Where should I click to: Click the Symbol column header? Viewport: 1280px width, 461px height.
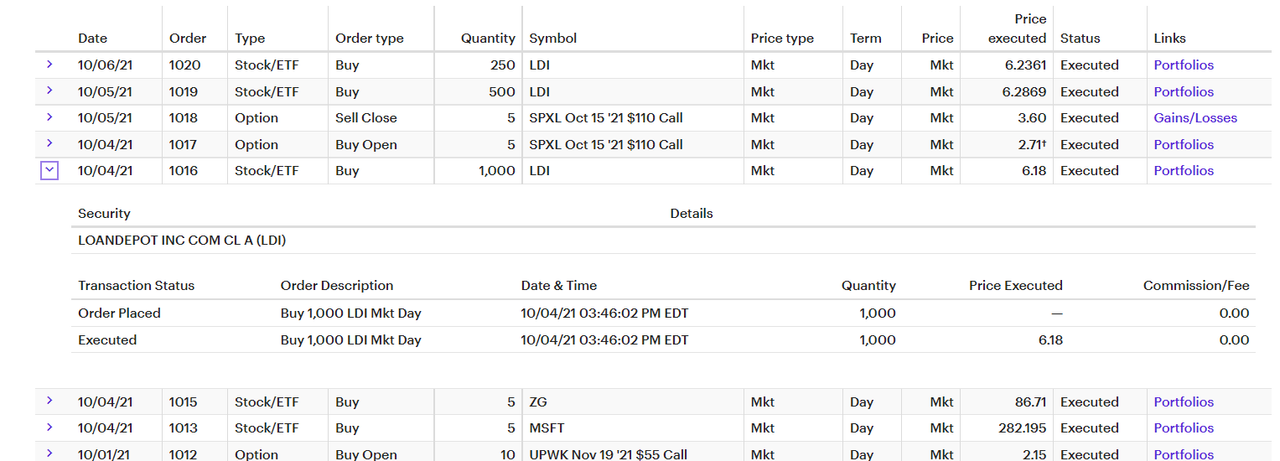pyautogui.click(x=553, y=38)
